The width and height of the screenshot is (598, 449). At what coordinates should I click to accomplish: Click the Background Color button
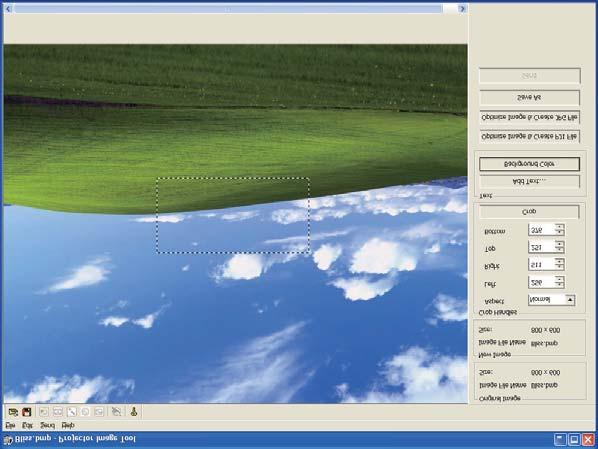point(529,164)
